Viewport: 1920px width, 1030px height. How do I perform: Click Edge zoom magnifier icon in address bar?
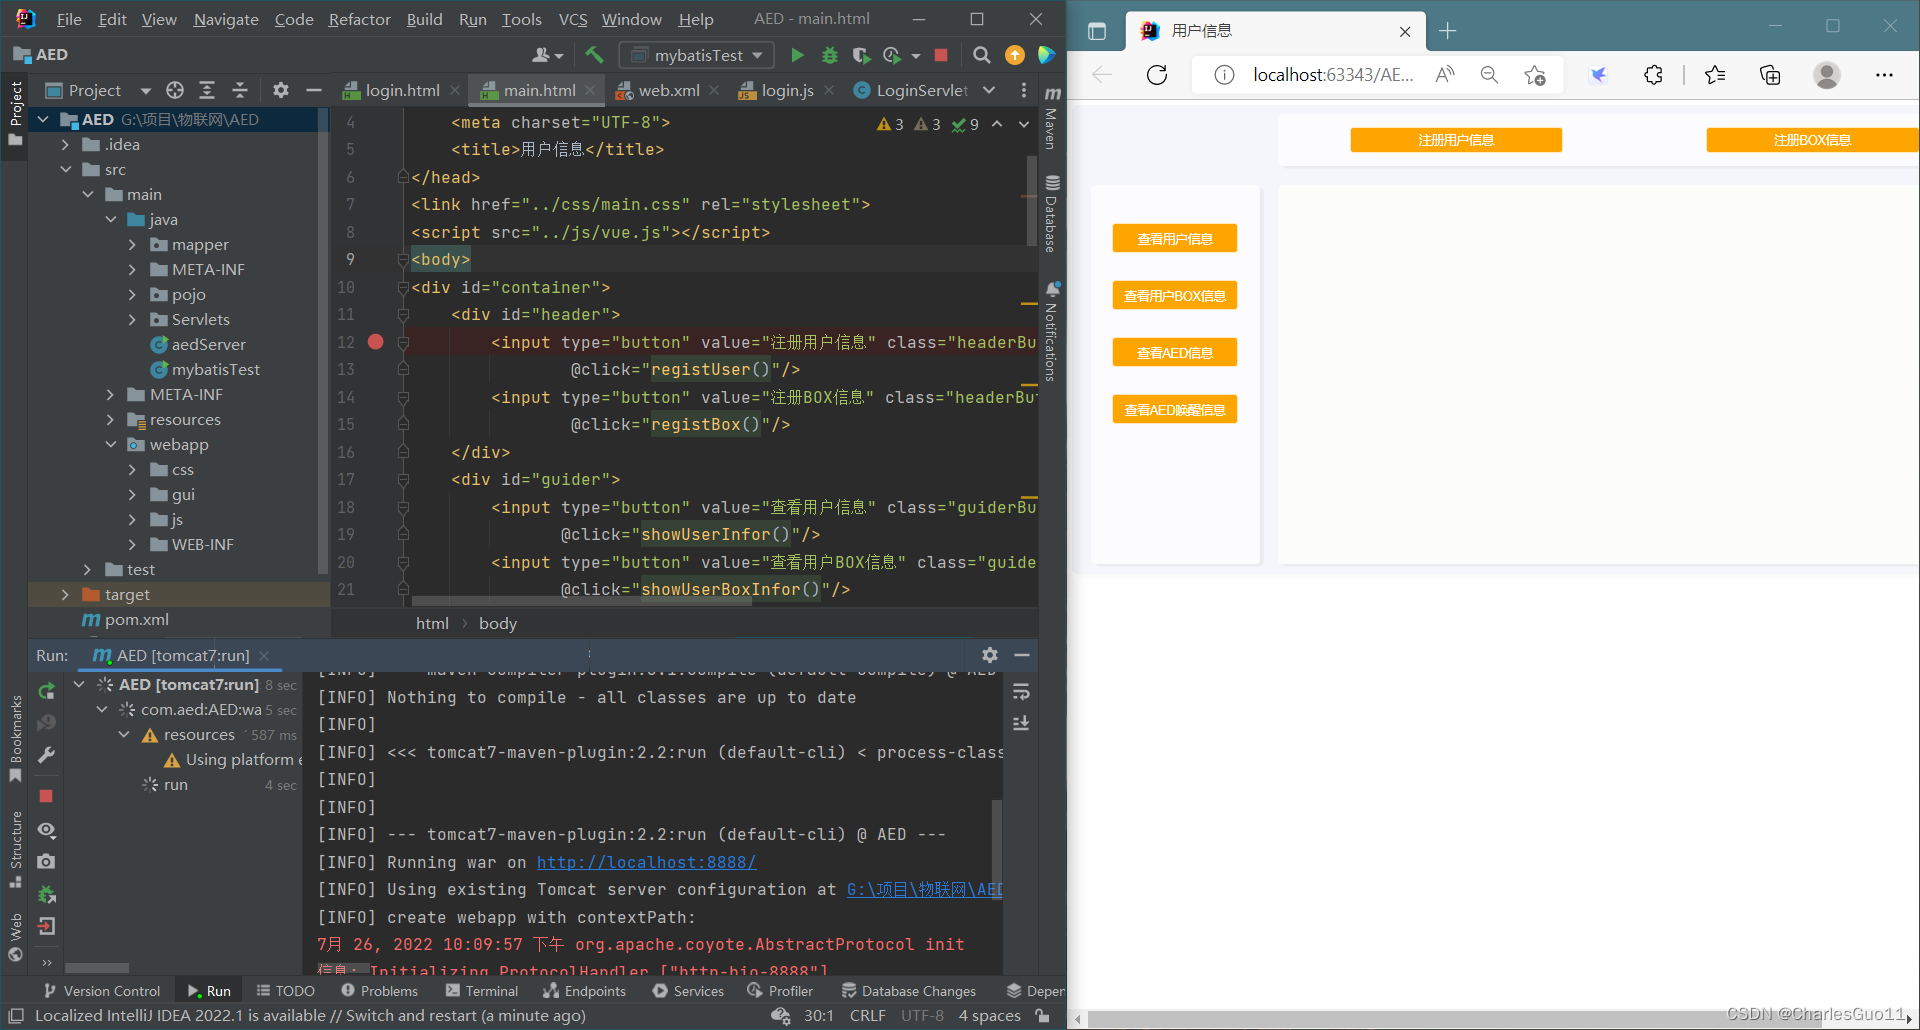click(x=1489, y=75)
